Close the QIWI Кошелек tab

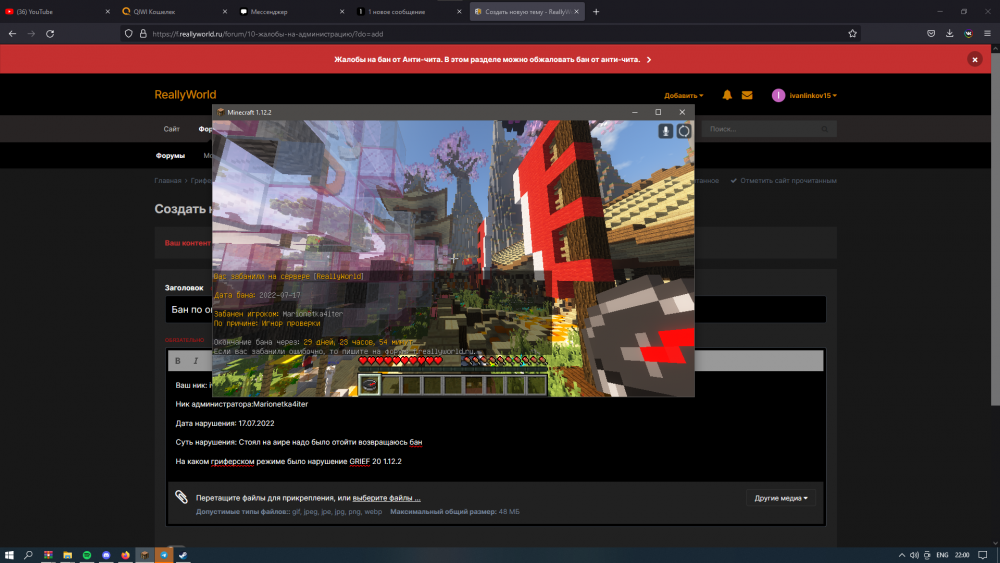224,11
